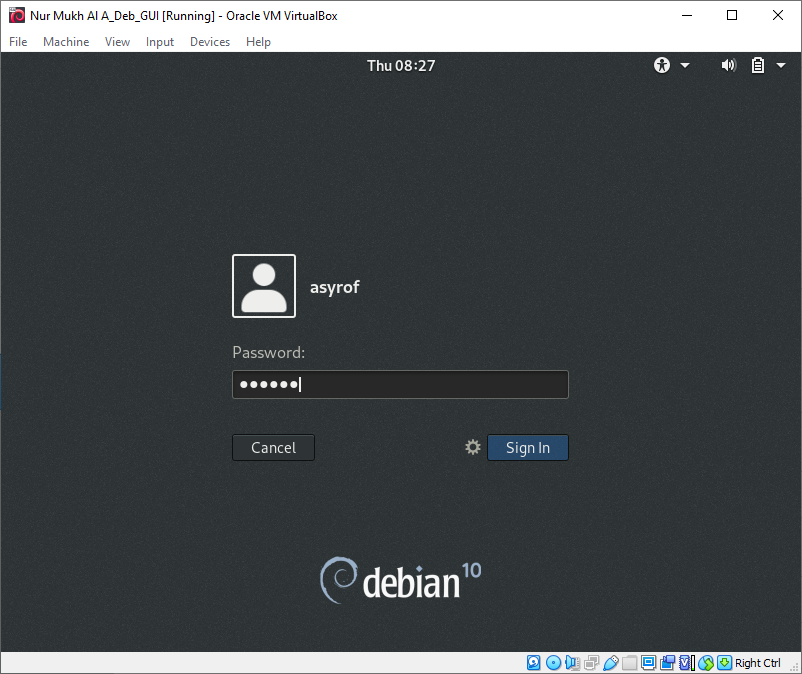Open the Machine menu

point(66,42)
